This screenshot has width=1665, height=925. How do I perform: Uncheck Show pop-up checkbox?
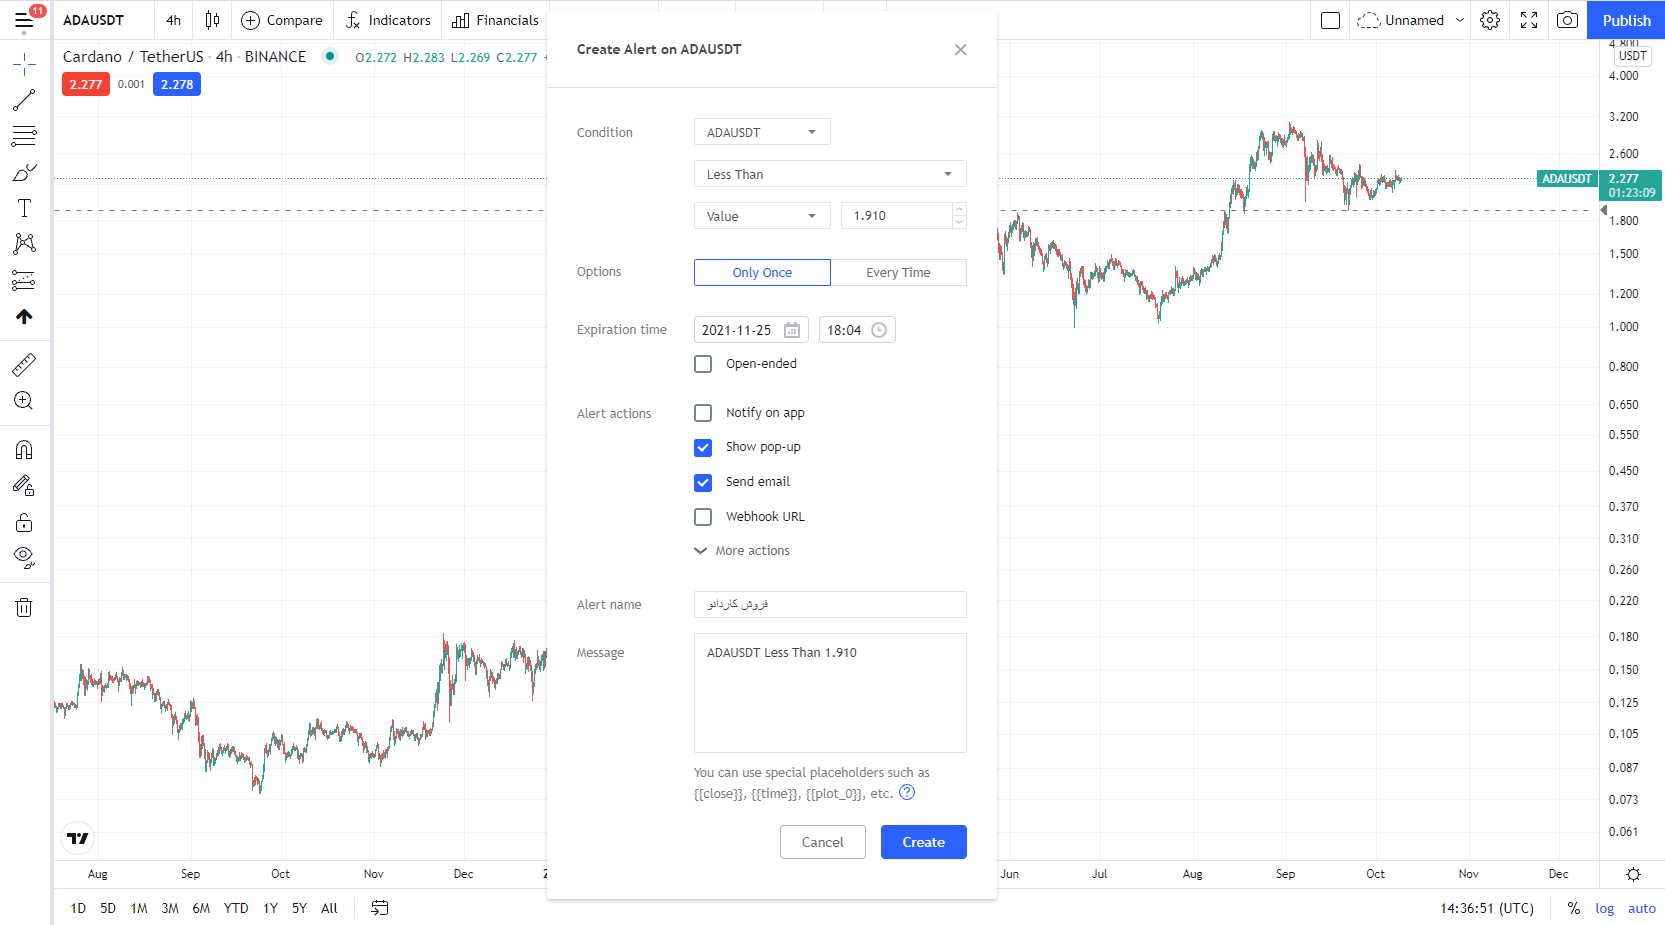703,447
